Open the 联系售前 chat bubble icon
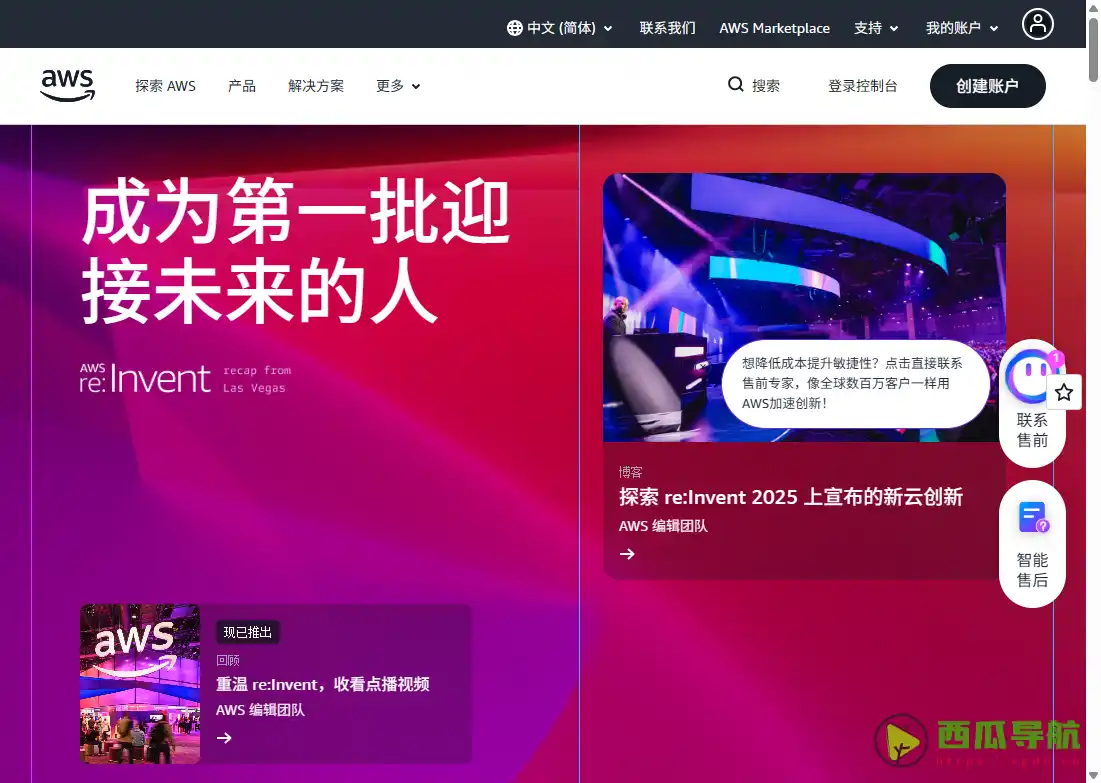1101x783 pixels. [1032, 378]
